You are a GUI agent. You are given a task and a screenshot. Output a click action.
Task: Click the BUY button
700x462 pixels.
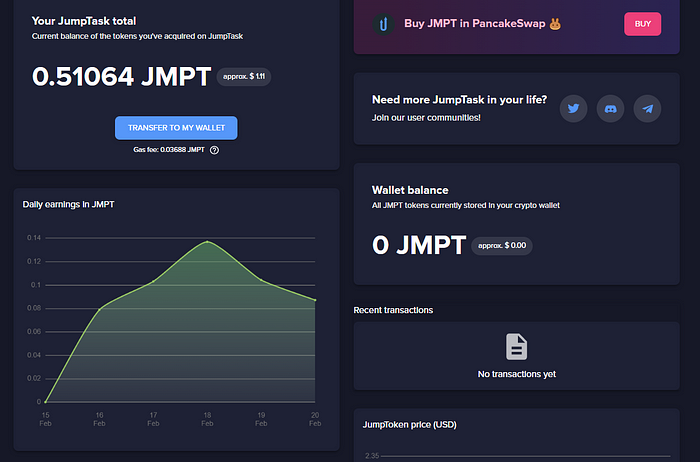[x=642, y=24]
